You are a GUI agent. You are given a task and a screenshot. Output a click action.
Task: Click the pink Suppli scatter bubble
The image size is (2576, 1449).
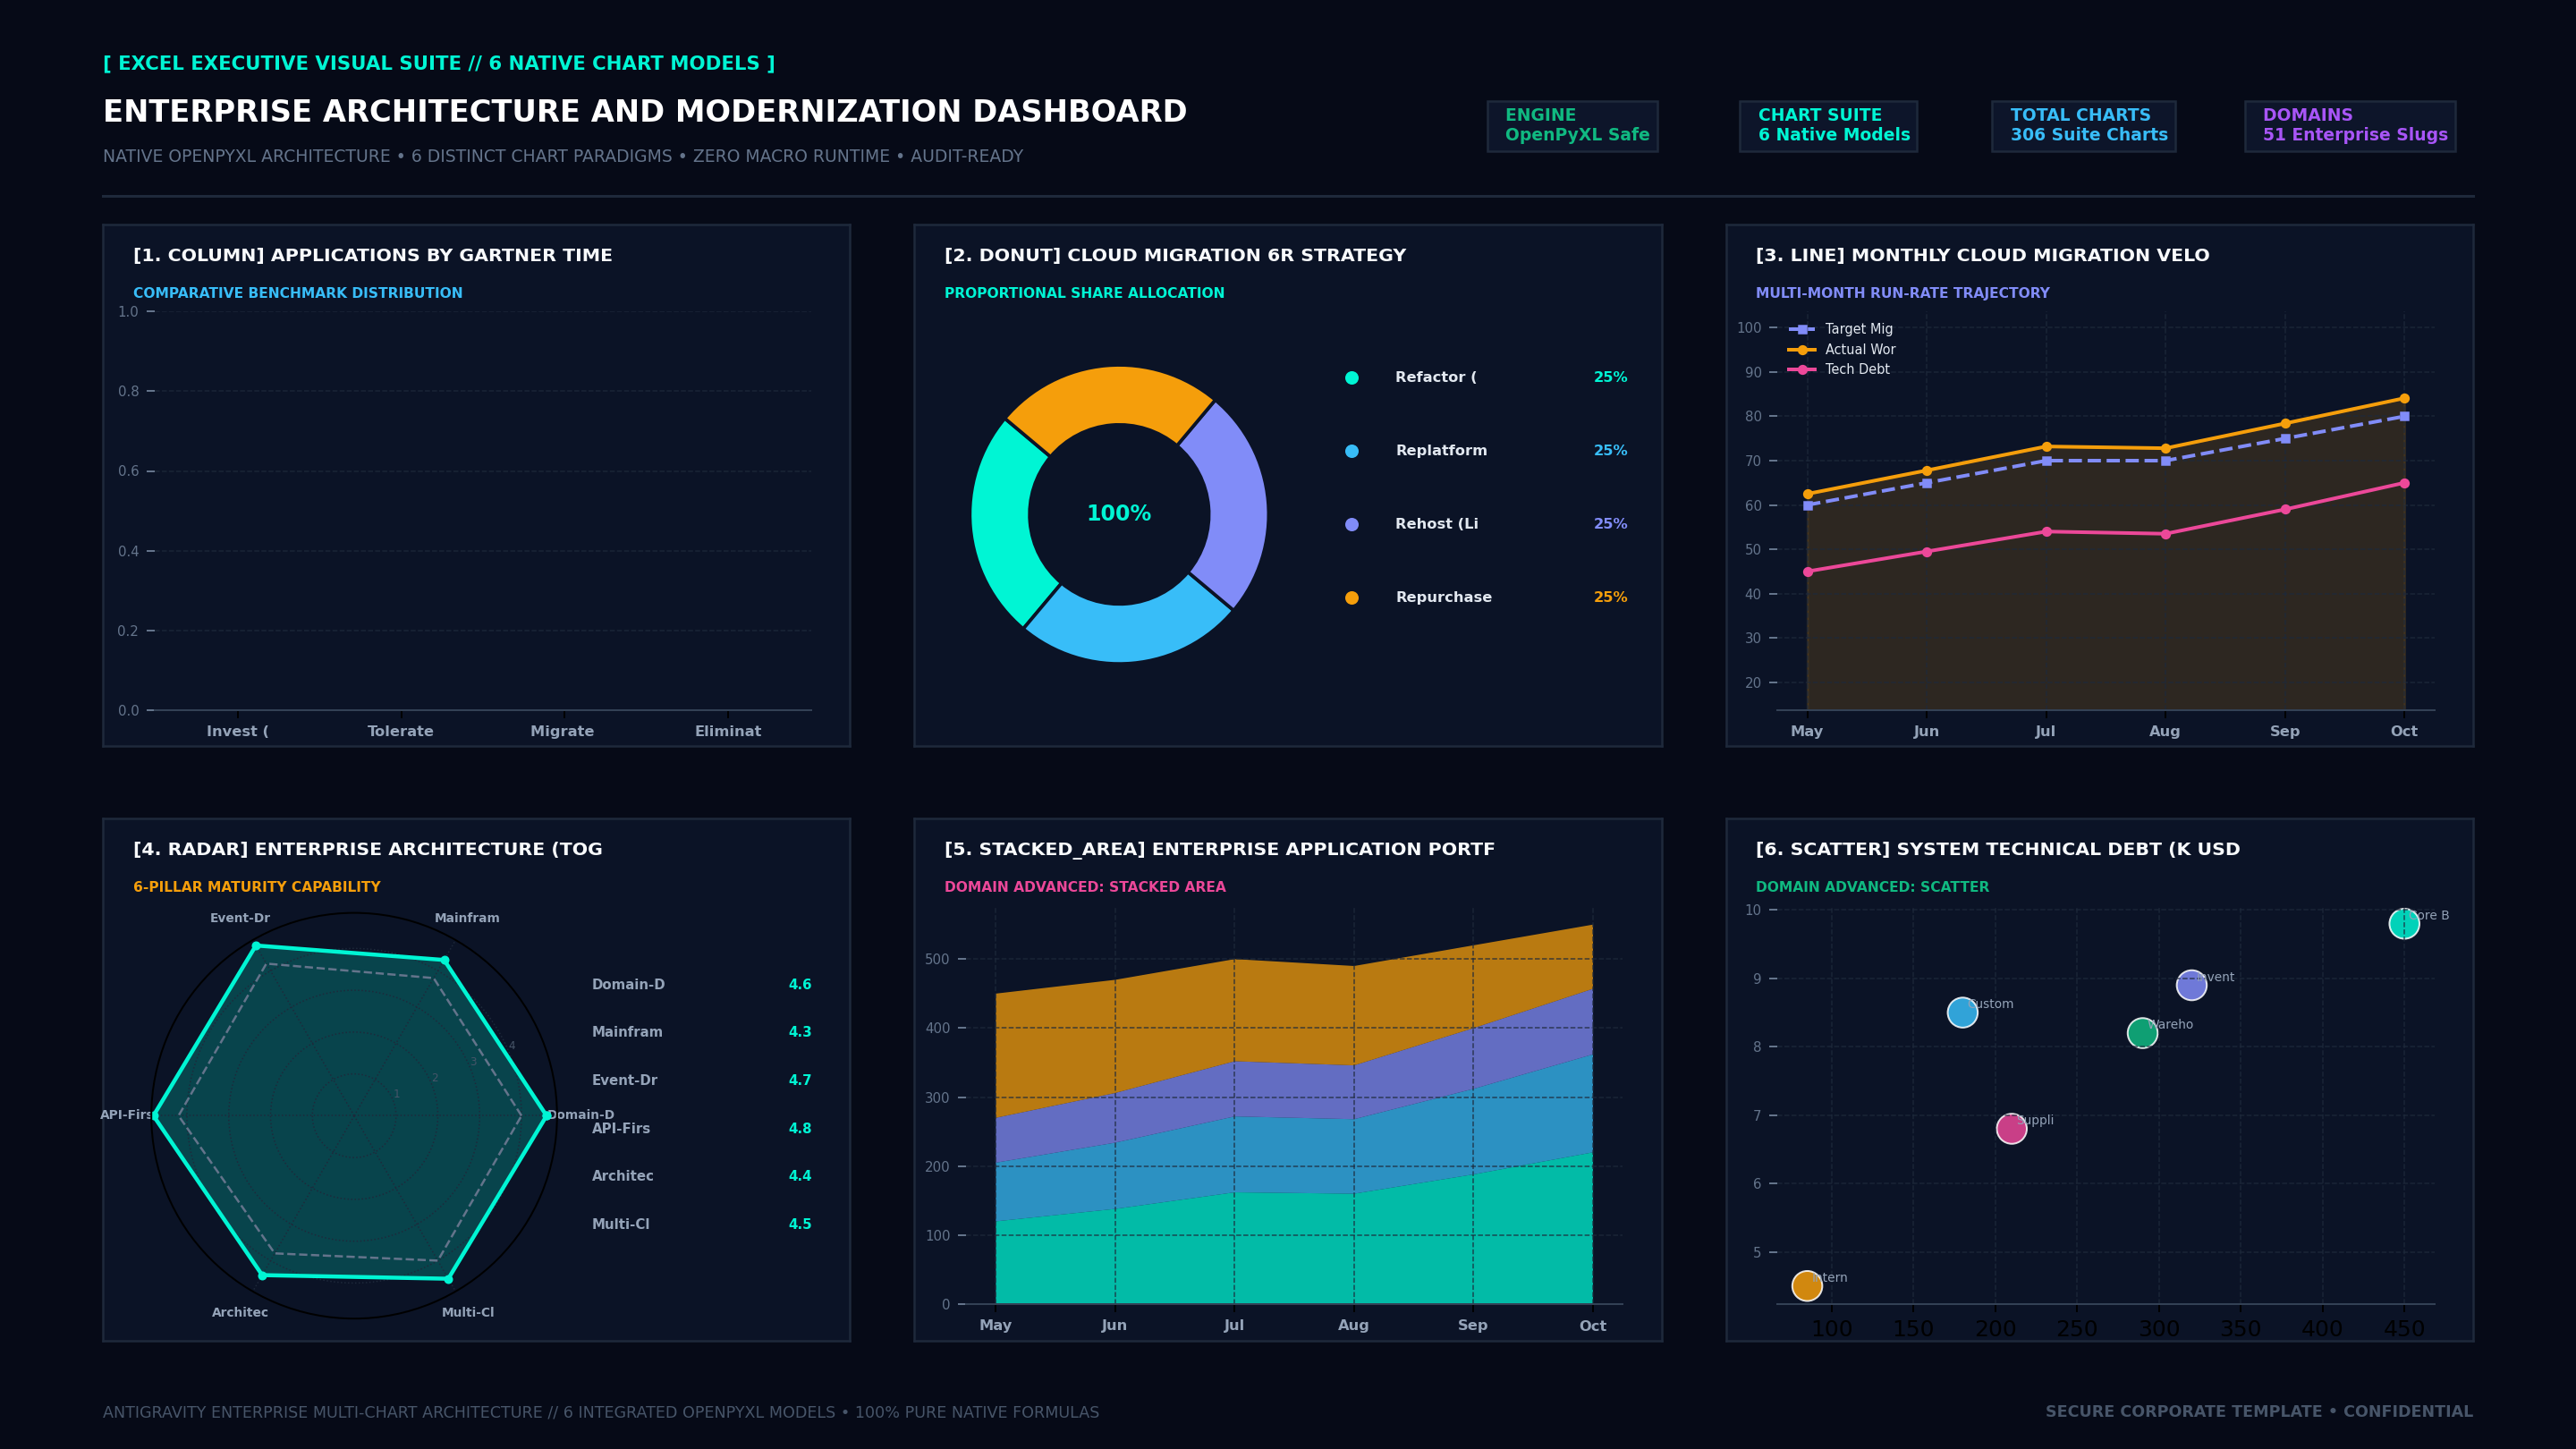click(x=2011, y=1128)
